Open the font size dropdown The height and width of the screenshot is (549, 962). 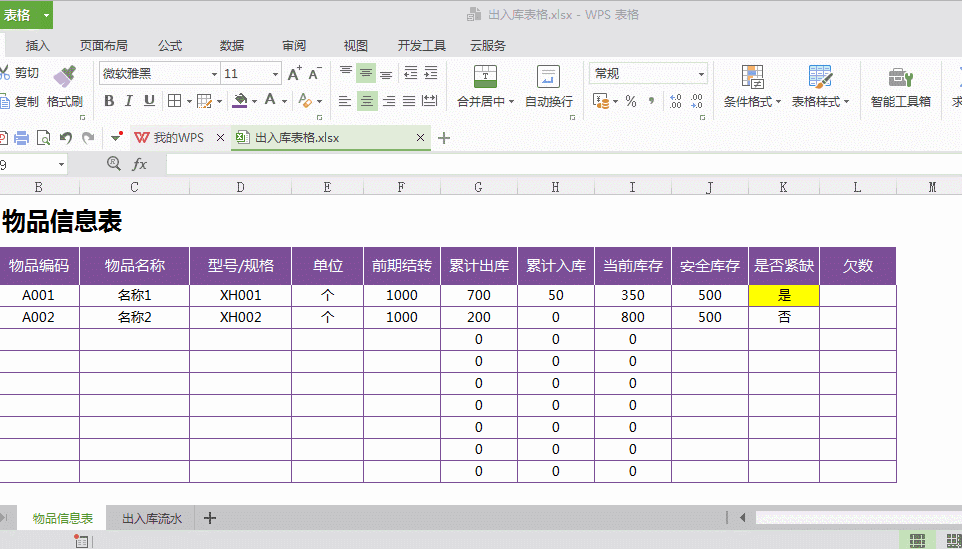point(275,74)
